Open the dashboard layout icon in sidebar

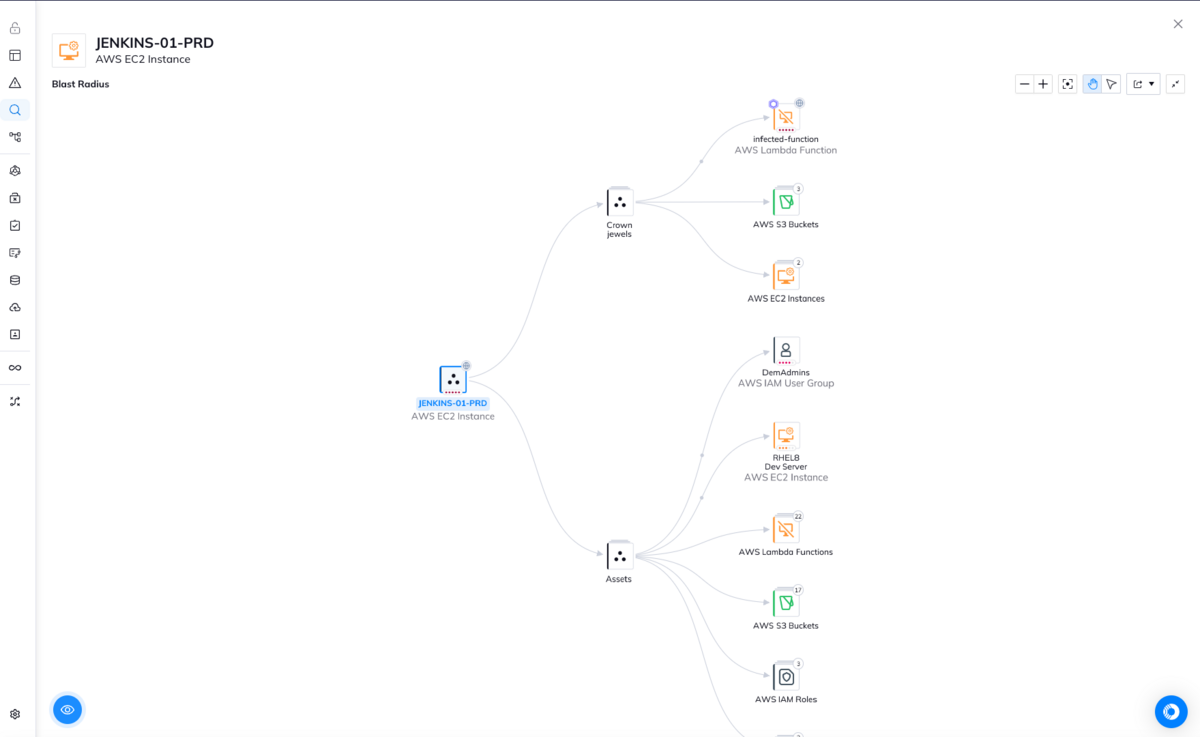pyautogui.click(x=15, y=56)
